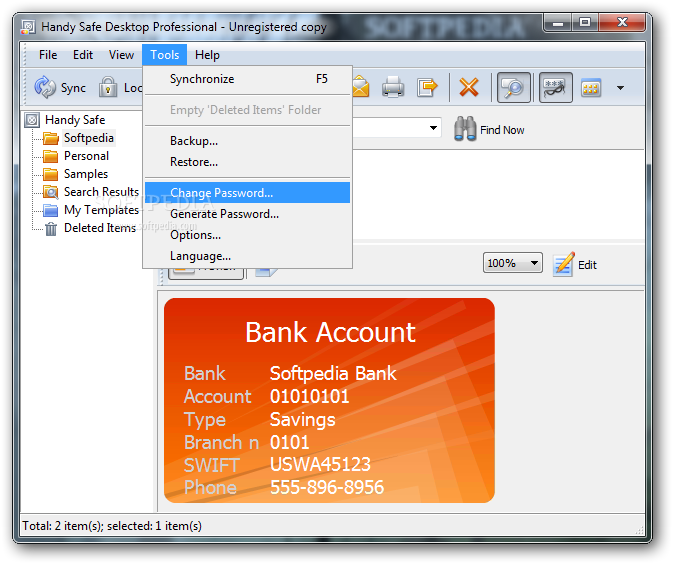The image size is (673, 564).
Task: Click the card view icon in toolbar
Action: pos(591,88)
